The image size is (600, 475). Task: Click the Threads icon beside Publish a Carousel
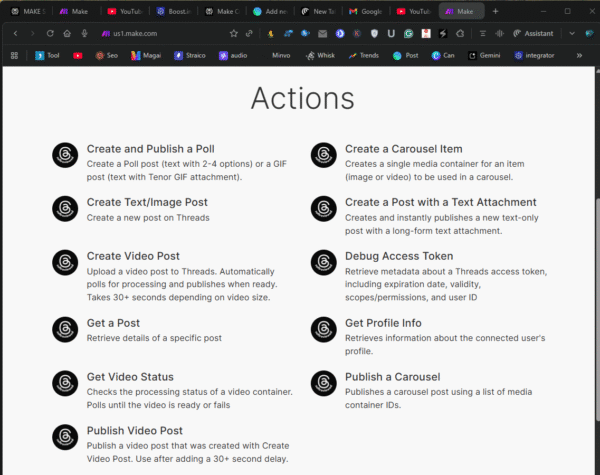[x=324, y=383]
